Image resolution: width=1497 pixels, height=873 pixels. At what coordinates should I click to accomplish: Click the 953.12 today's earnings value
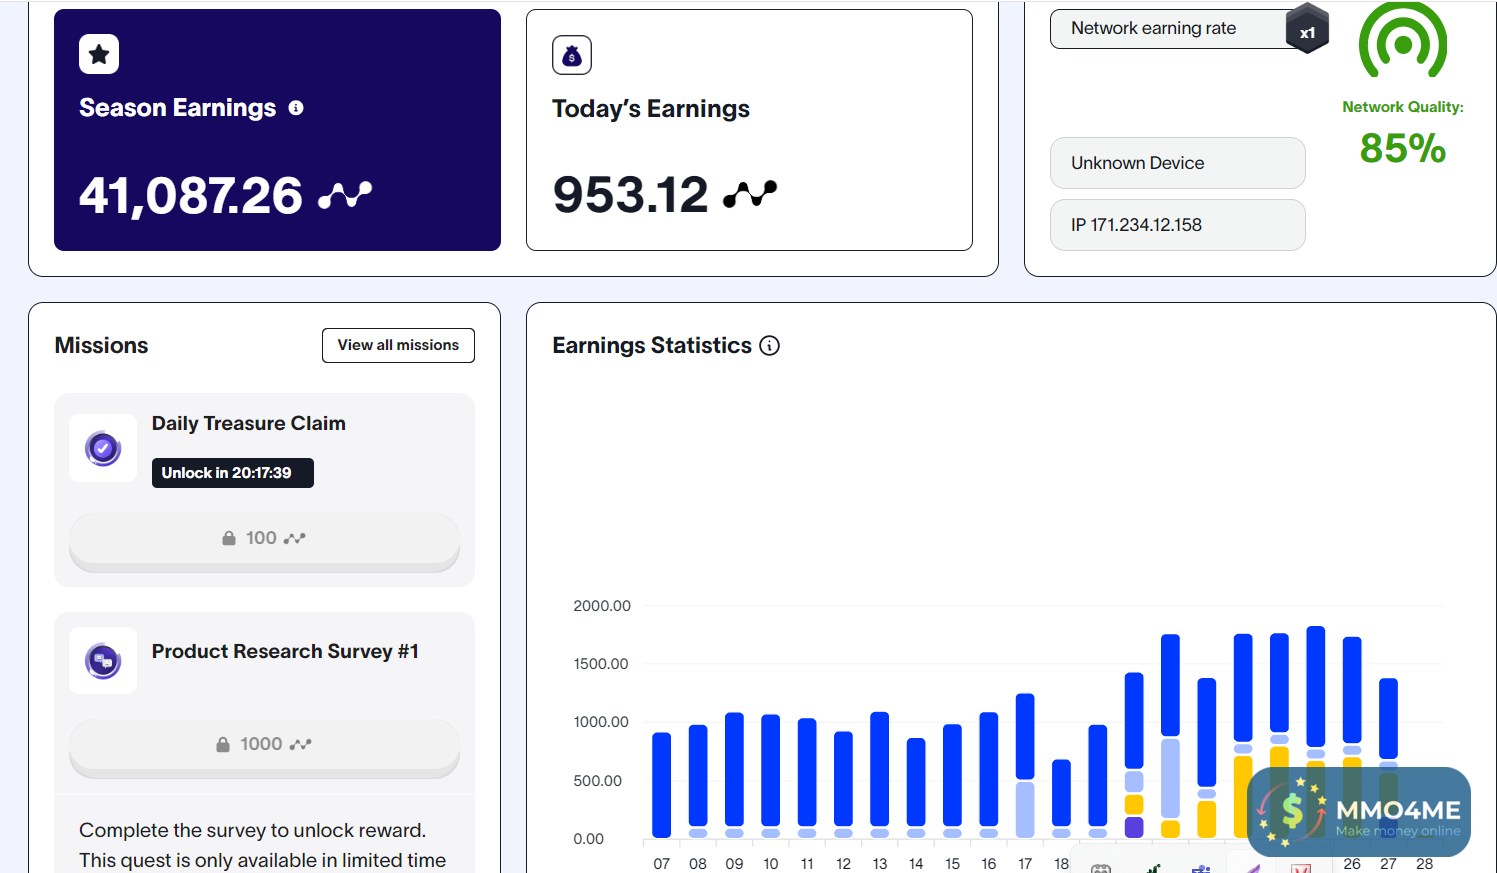[631, 194]
